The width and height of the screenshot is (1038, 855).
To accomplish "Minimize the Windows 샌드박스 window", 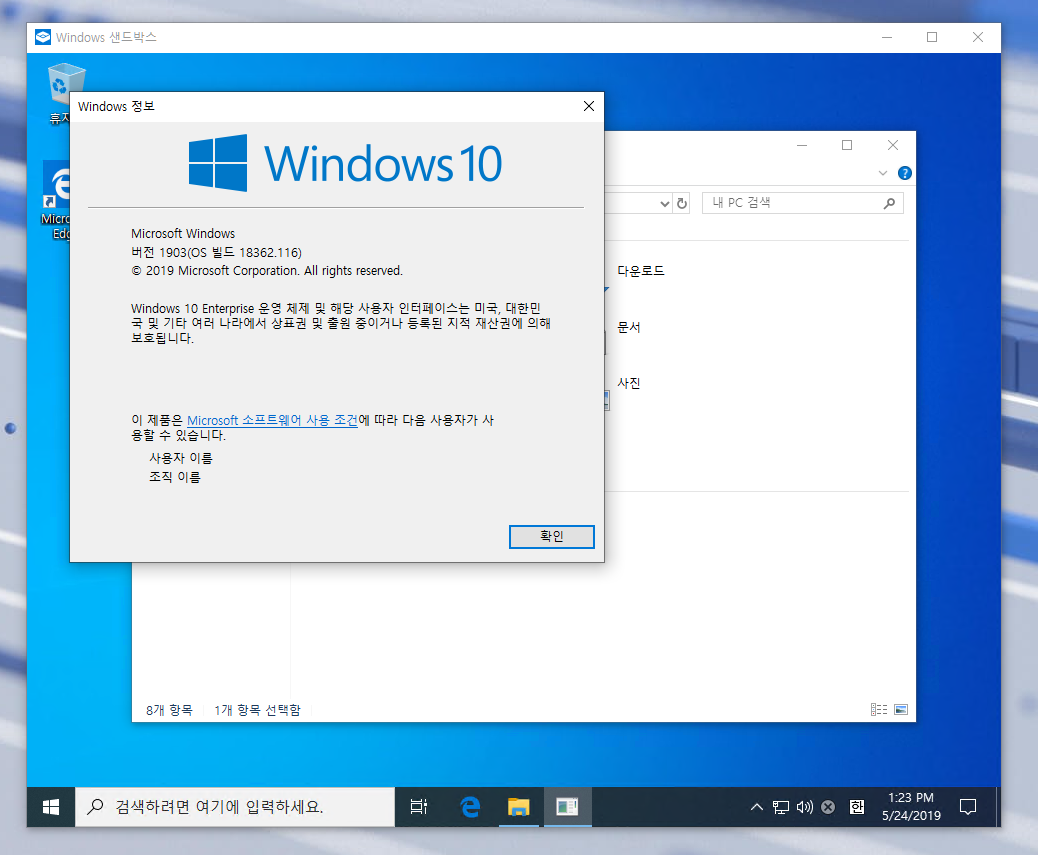I will 887,37.
